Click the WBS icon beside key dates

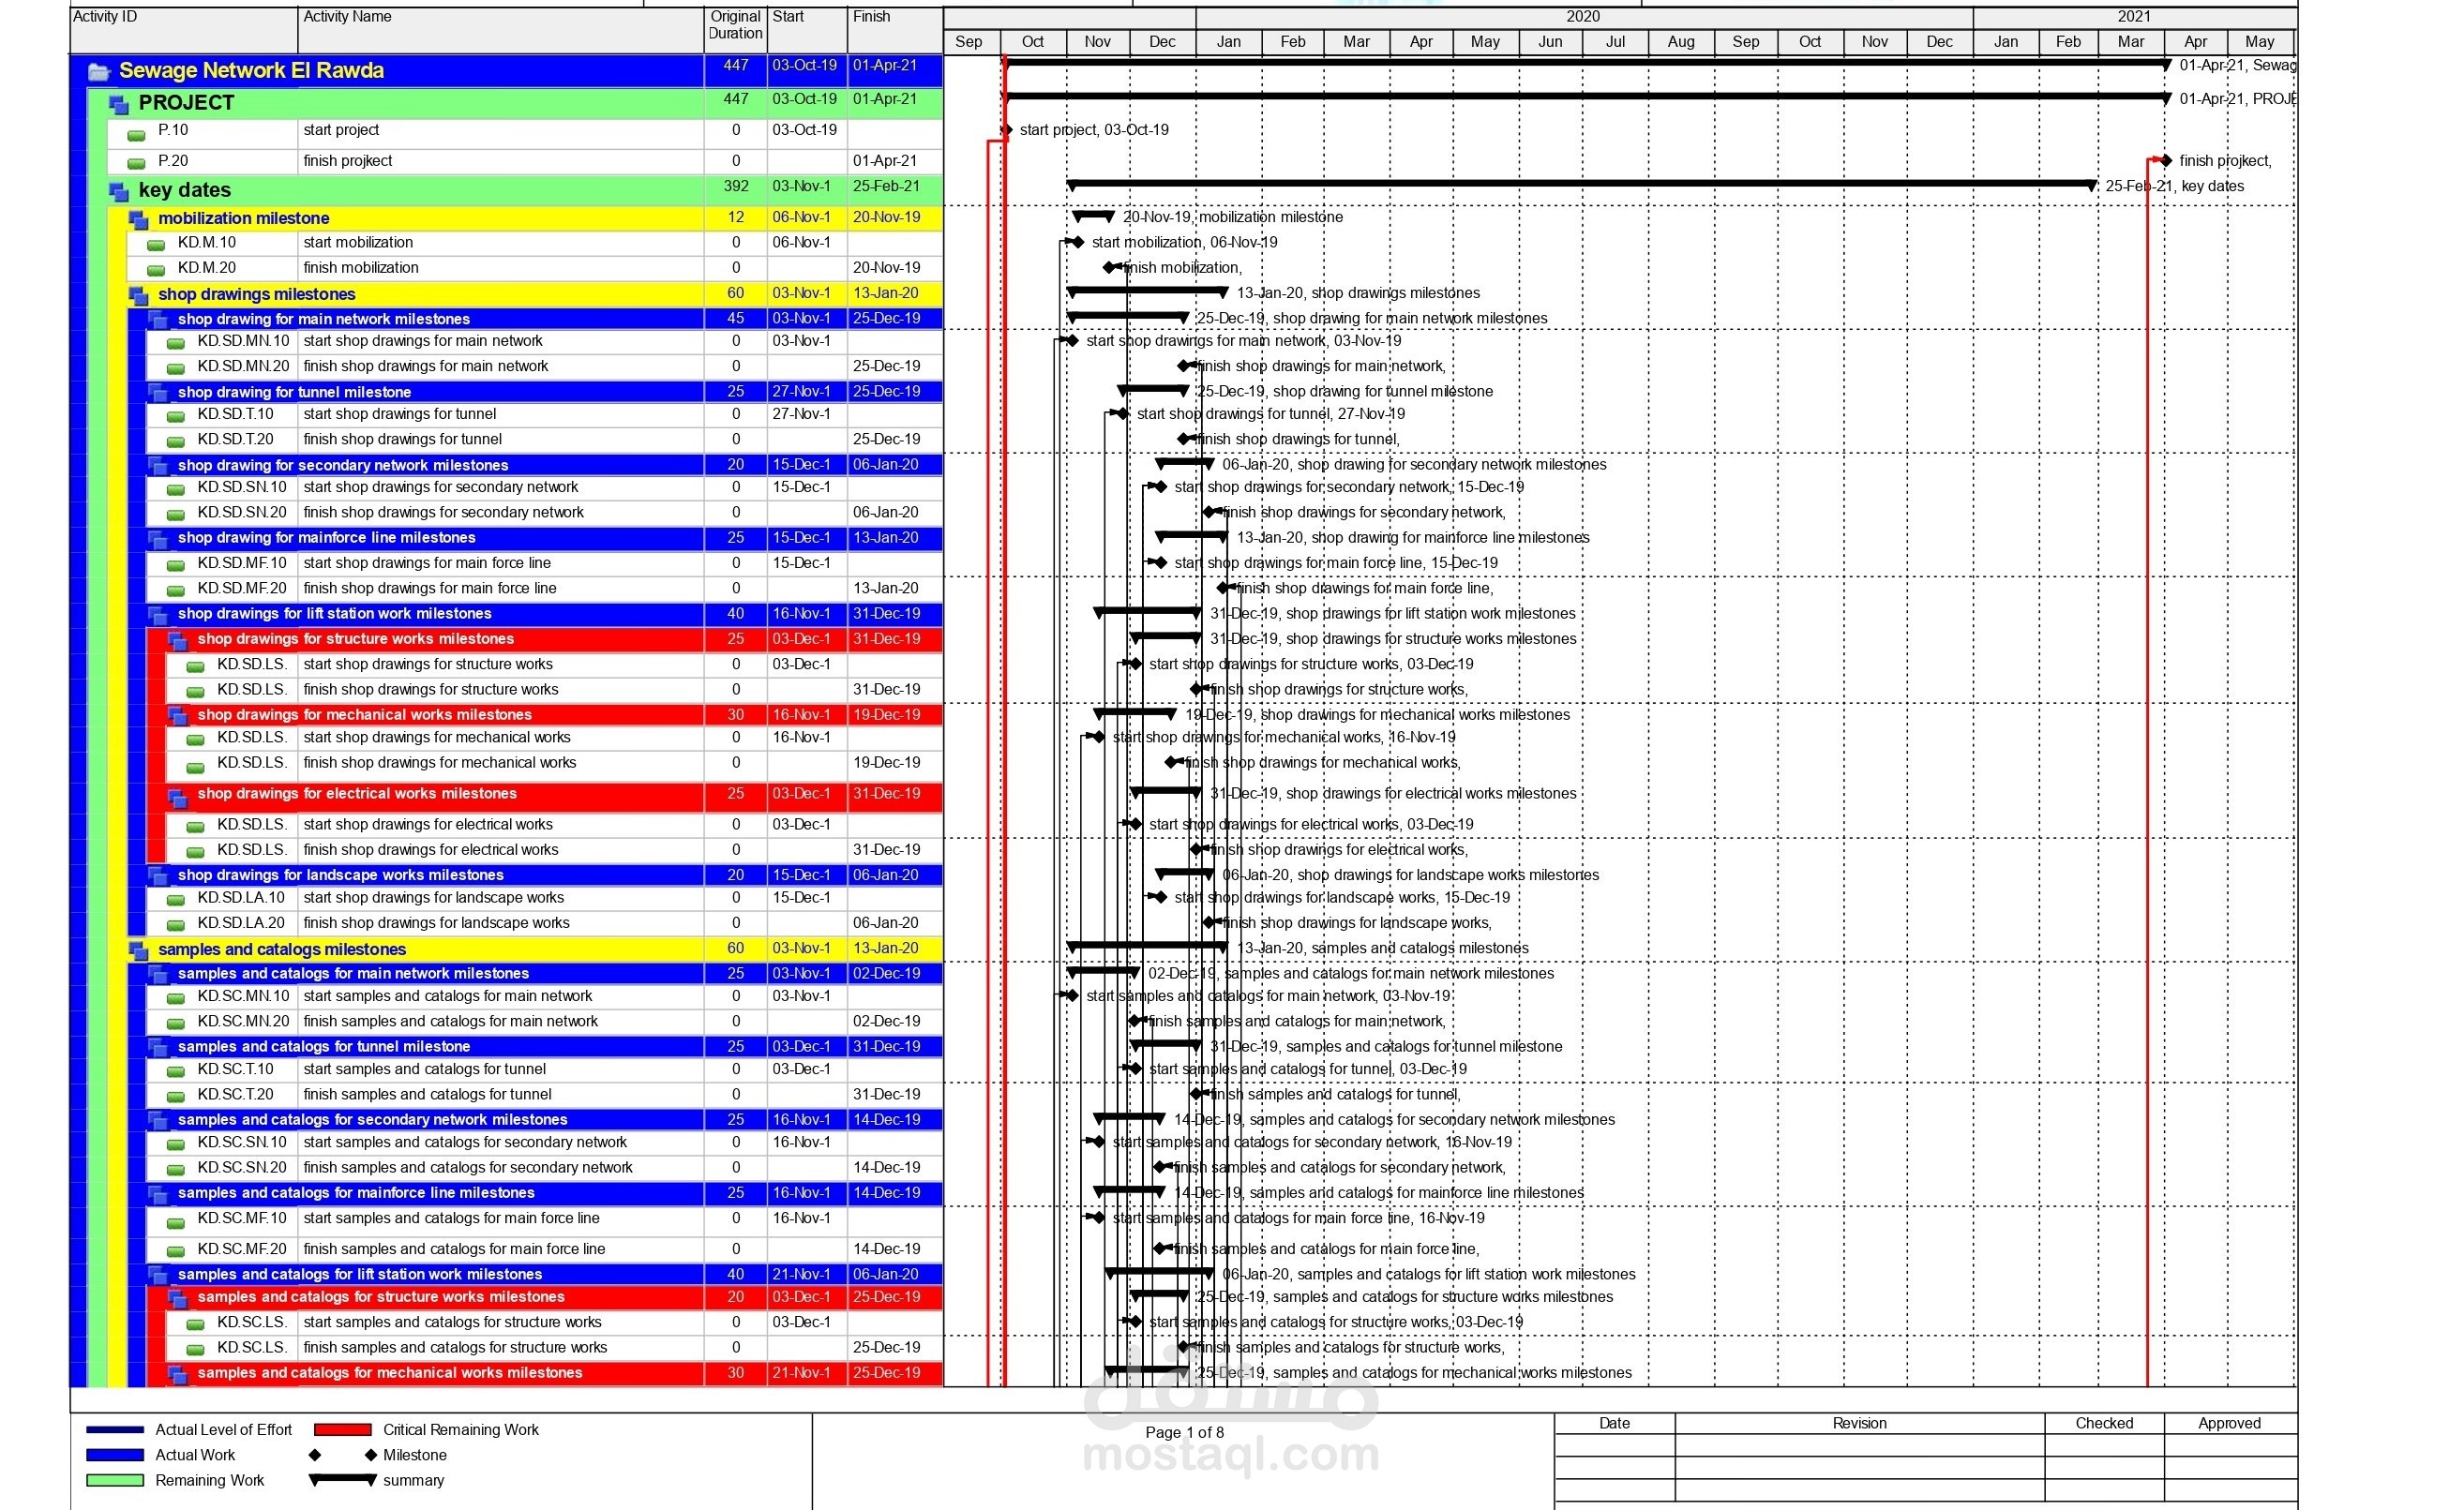pyautogui.click(x=118, y=191)
